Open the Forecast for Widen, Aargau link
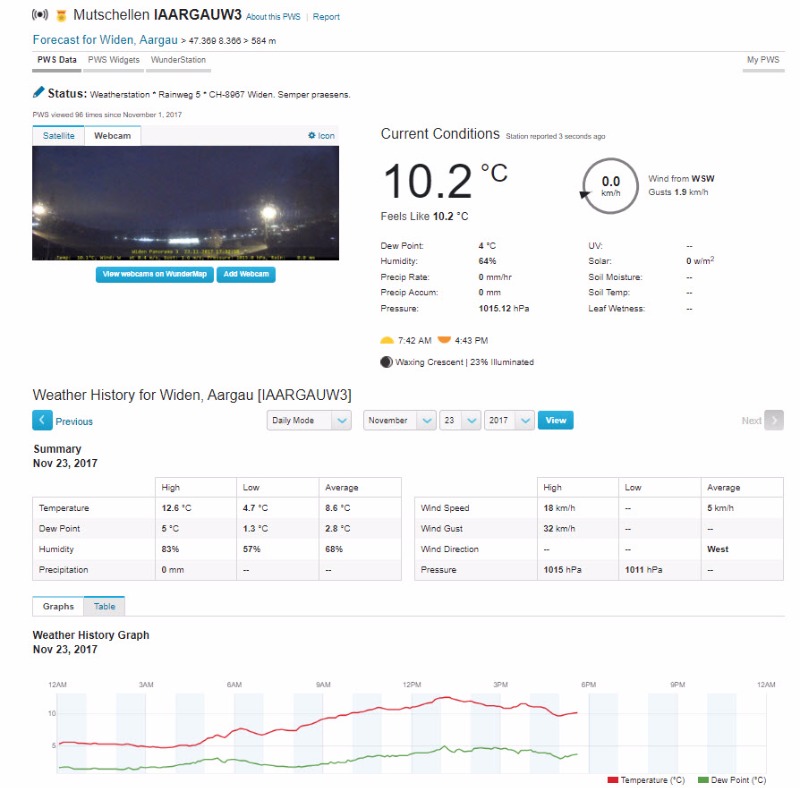The image size is (800, 788). 105,40
